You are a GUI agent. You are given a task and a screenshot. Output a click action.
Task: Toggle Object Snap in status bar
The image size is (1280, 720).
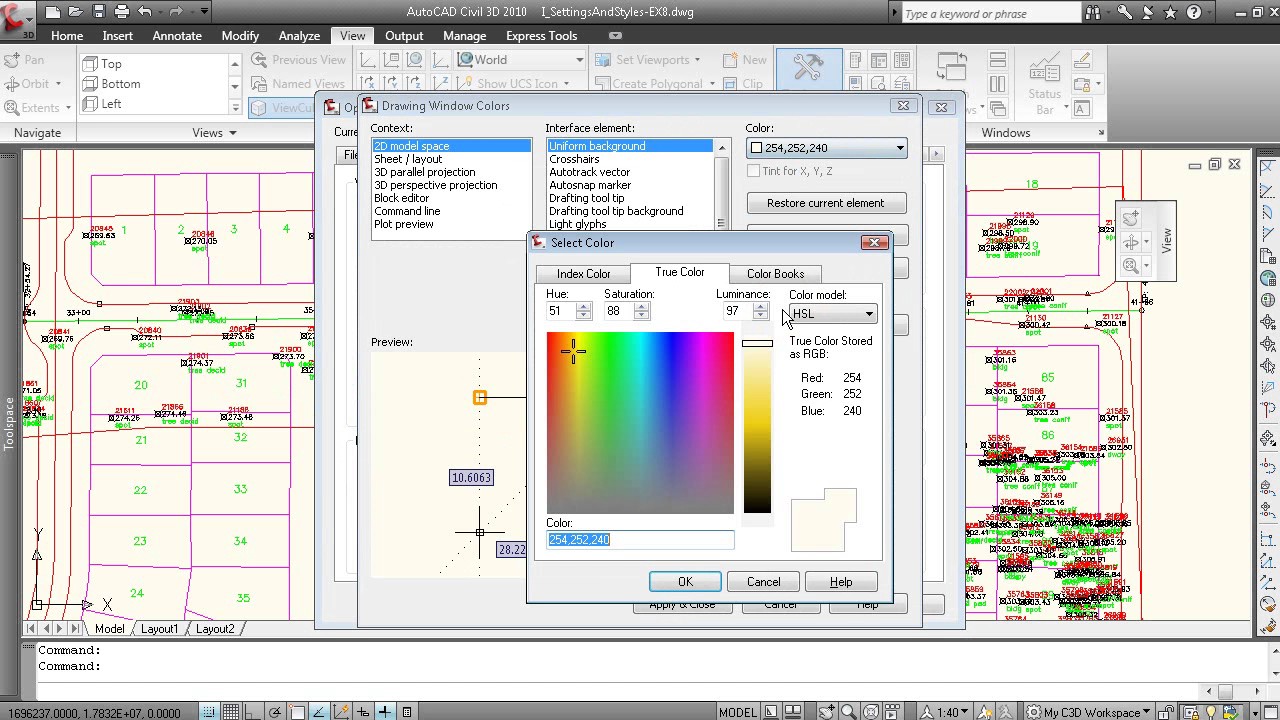297,712
